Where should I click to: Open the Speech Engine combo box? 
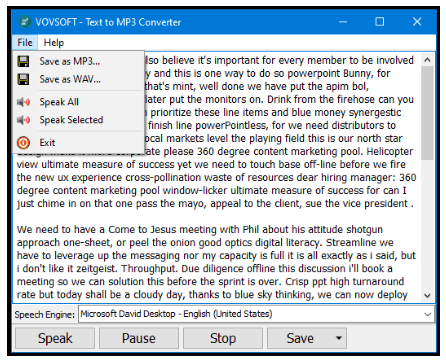(256, 314)
